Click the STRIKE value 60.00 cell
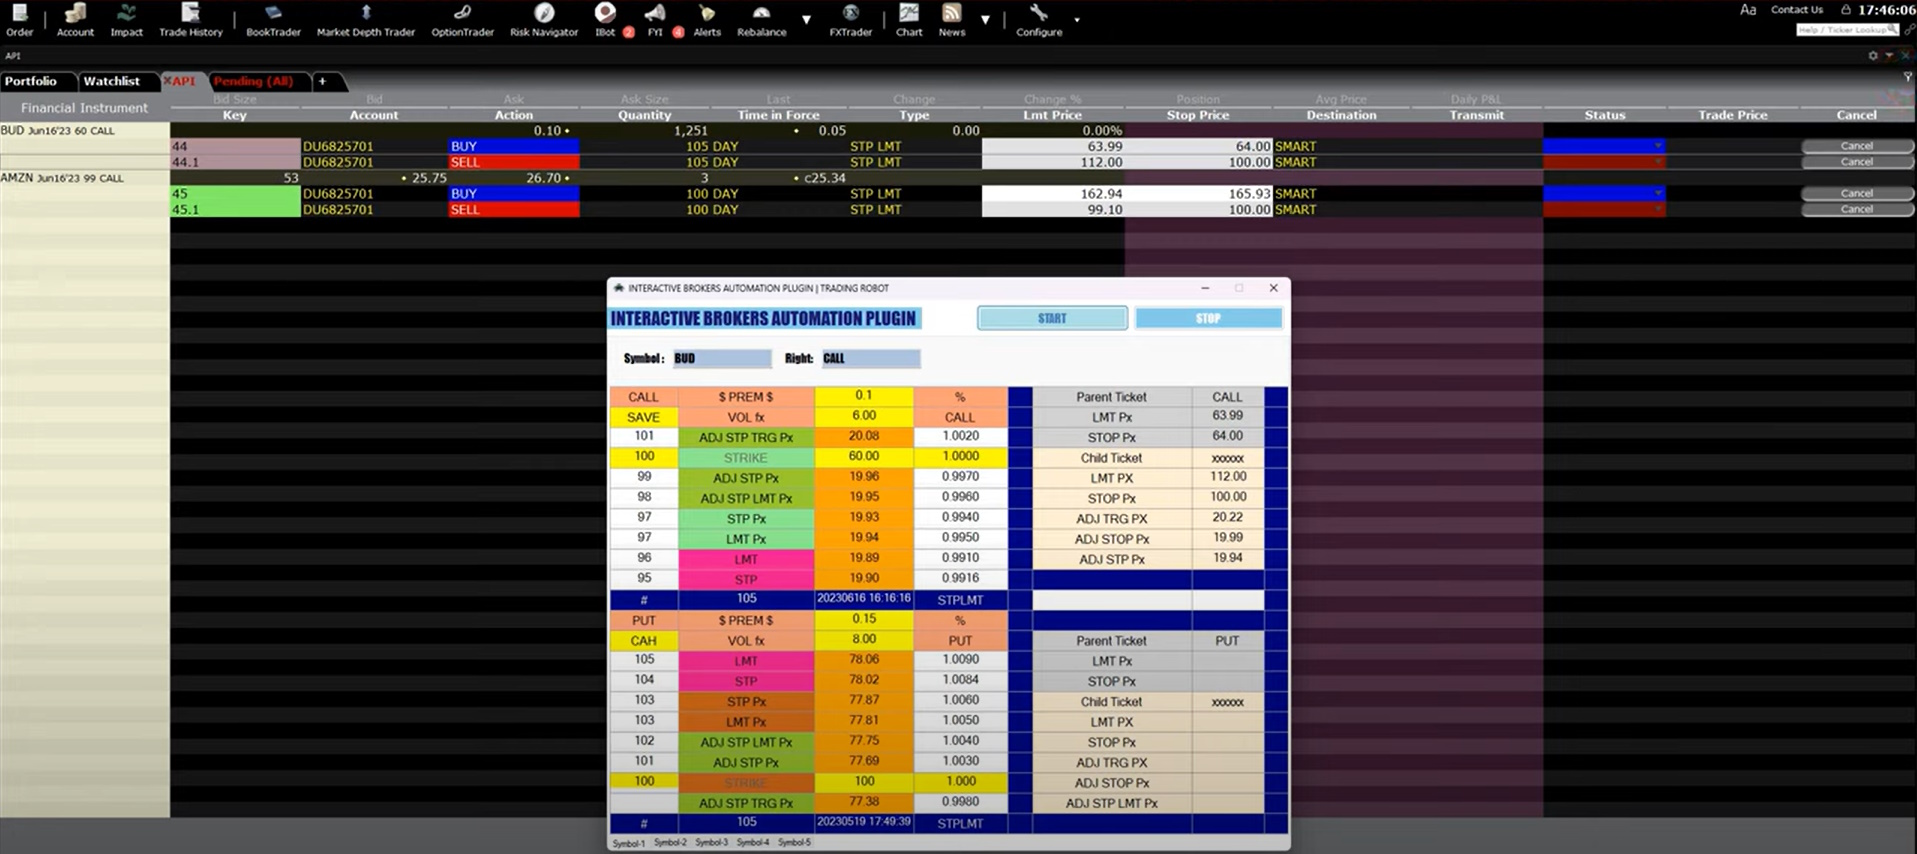Image resolution: width=1917 pixels, height=854 pixels. tap(864, 457)
